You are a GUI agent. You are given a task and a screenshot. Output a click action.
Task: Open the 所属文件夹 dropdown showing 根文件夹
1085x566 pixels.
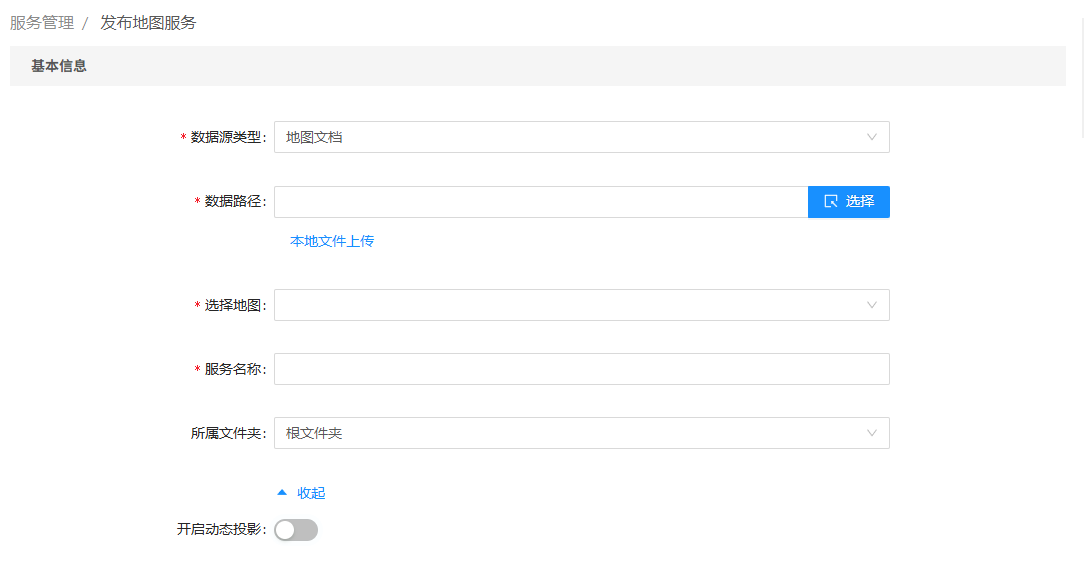click(570, 433)
